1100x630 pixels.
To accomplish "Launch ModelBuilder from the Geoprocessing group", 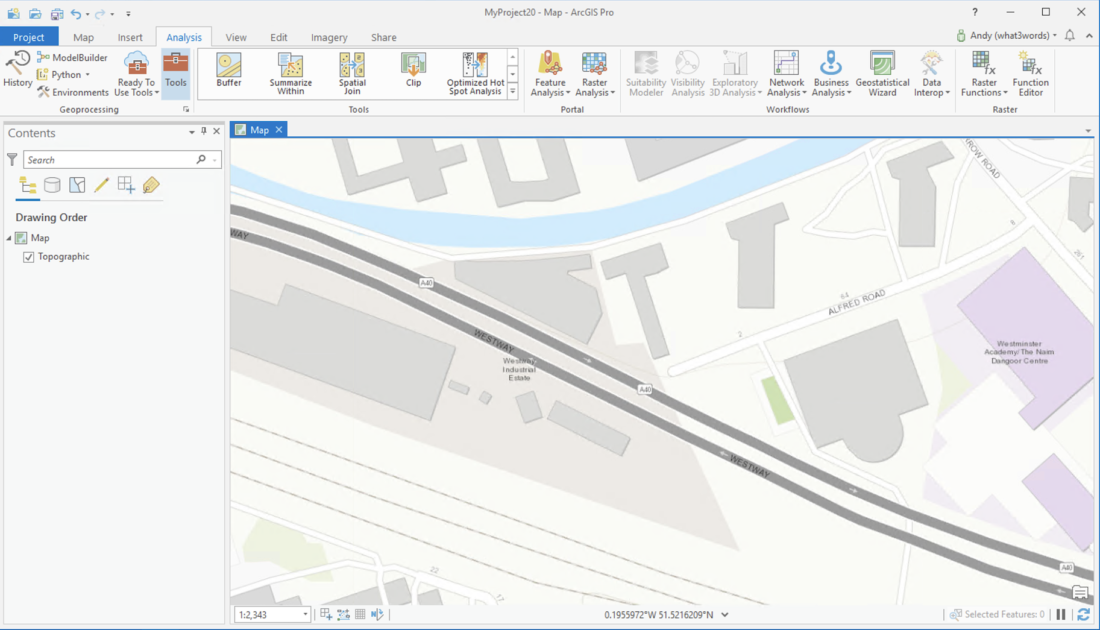I will pyautogui.click(x=73, y=58).
